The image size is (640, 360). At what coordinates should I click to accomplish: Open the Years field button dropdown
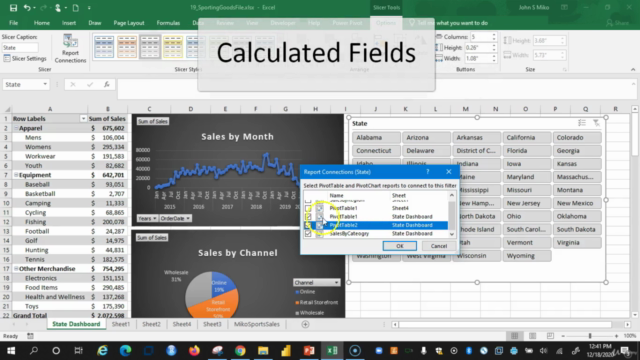(147, 218)
